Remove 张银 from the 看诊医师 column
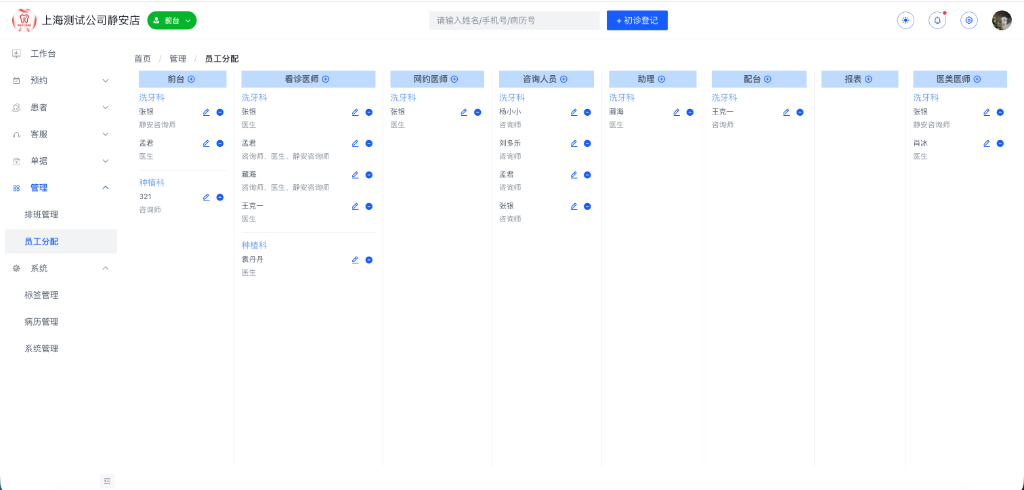Viewport: 1024px width, 490px height. coord(369,112)
